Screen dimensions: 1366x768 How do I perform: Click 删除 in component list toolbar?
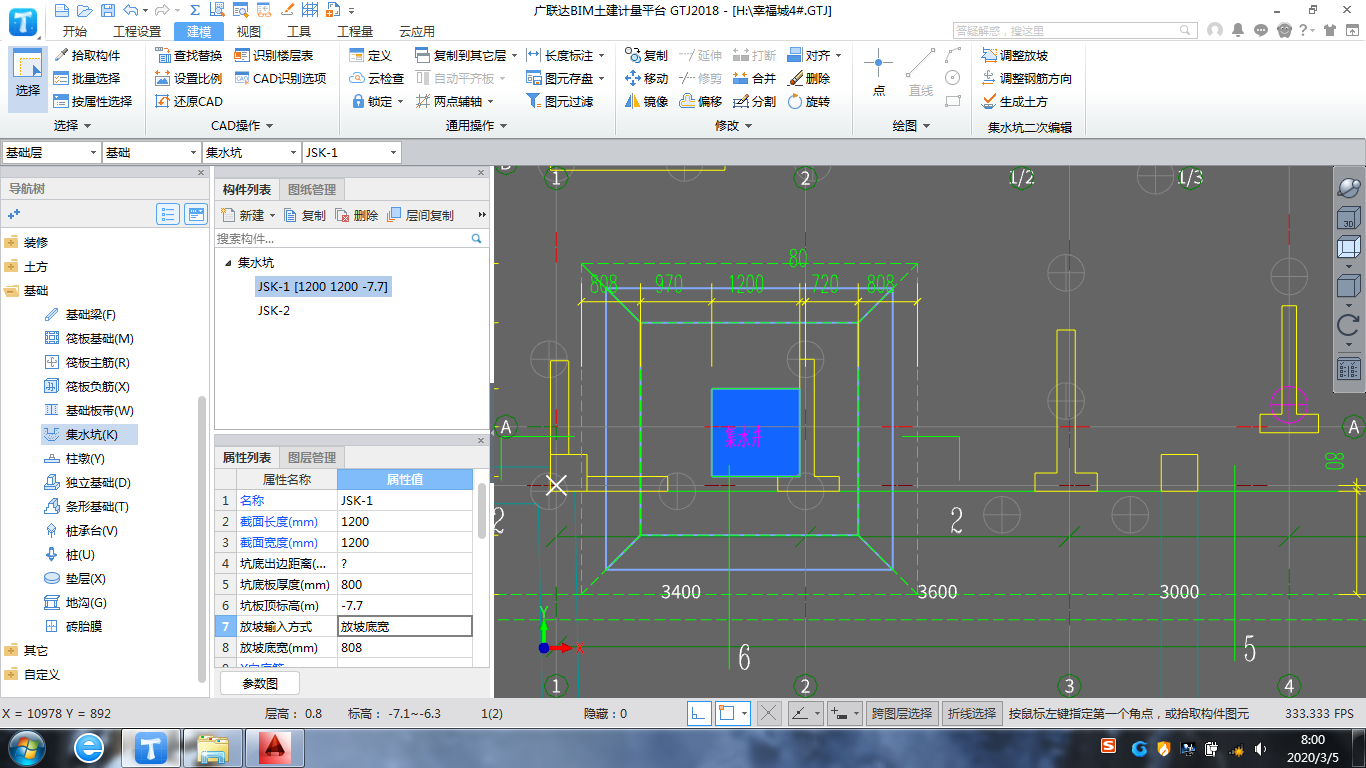pyautogui.click(x=356, y=215)
